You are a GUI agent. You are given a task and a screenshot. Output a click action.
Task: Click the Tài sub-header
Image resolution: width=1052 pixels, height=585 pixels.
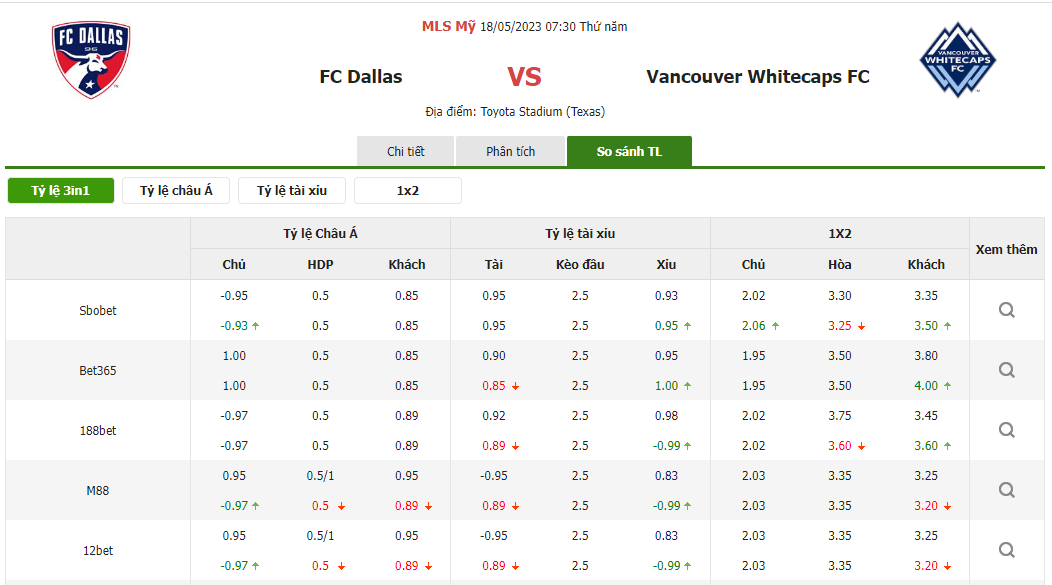(494, 264)
